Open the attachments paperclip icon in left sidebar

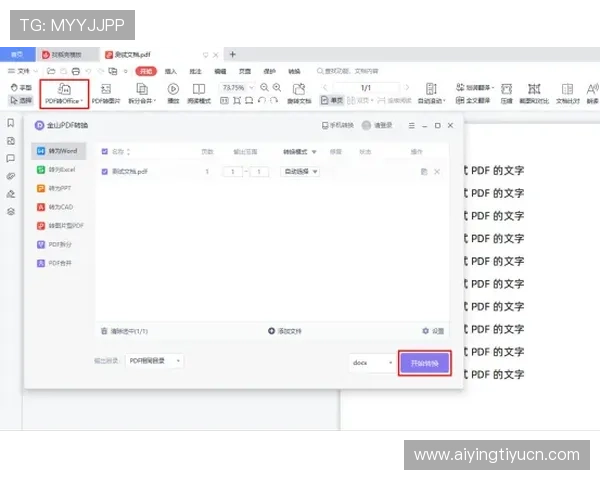click(11, 176)
